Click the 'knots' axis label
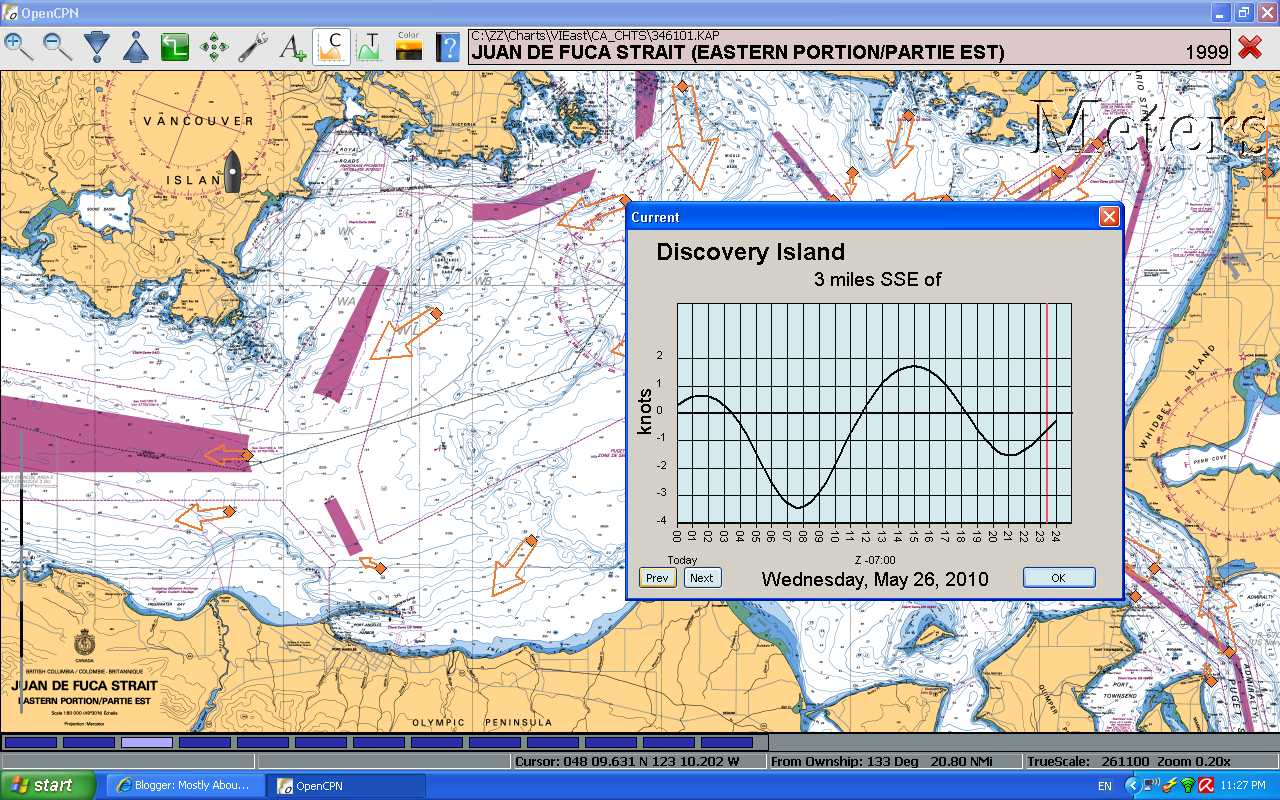The width and height of the screenshot is (1280, 800). pyautogui.click(x=646, y=413)
